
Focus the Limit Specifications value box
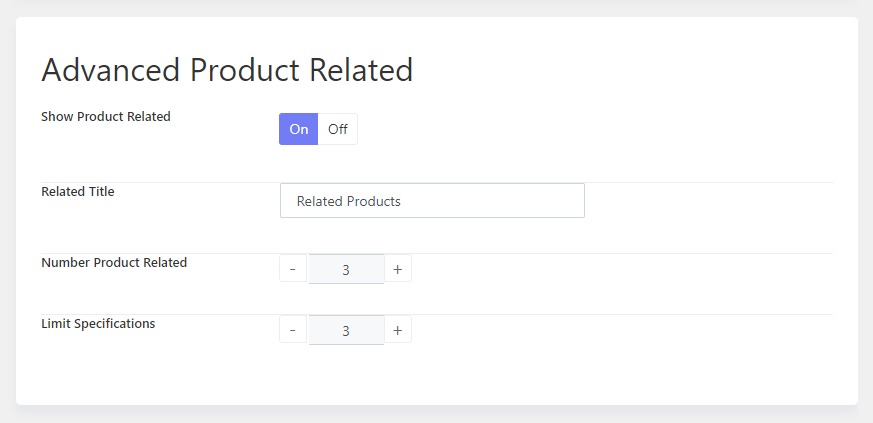click(346, 331)
